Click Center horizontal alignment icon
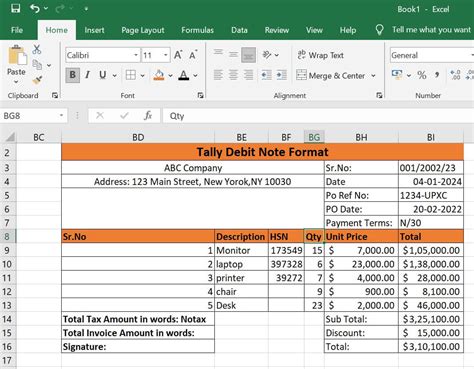Screen dimensions: 474x369 233,75
